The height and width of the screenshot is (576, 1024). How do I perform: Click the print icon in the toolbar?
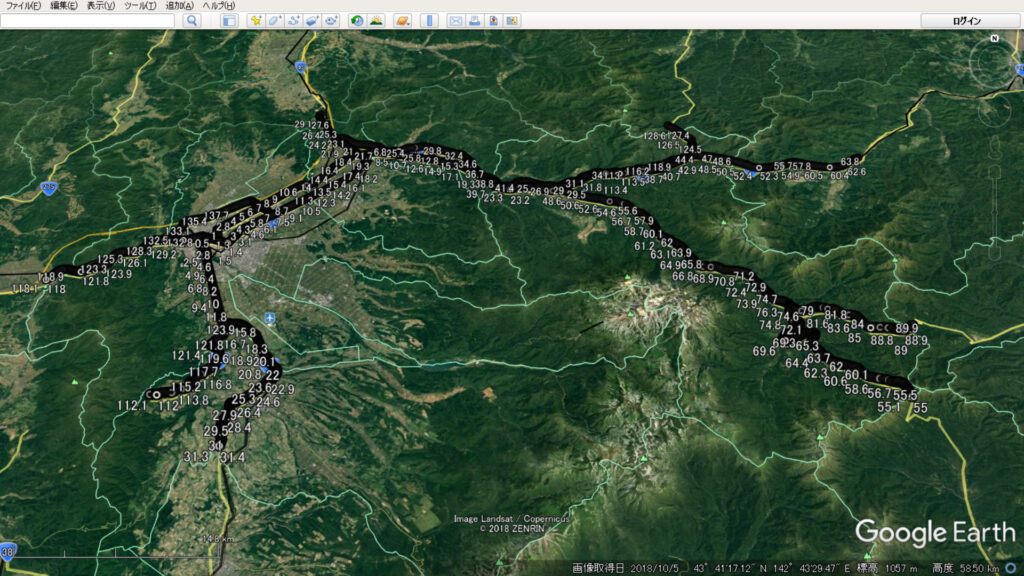(475, 21)
